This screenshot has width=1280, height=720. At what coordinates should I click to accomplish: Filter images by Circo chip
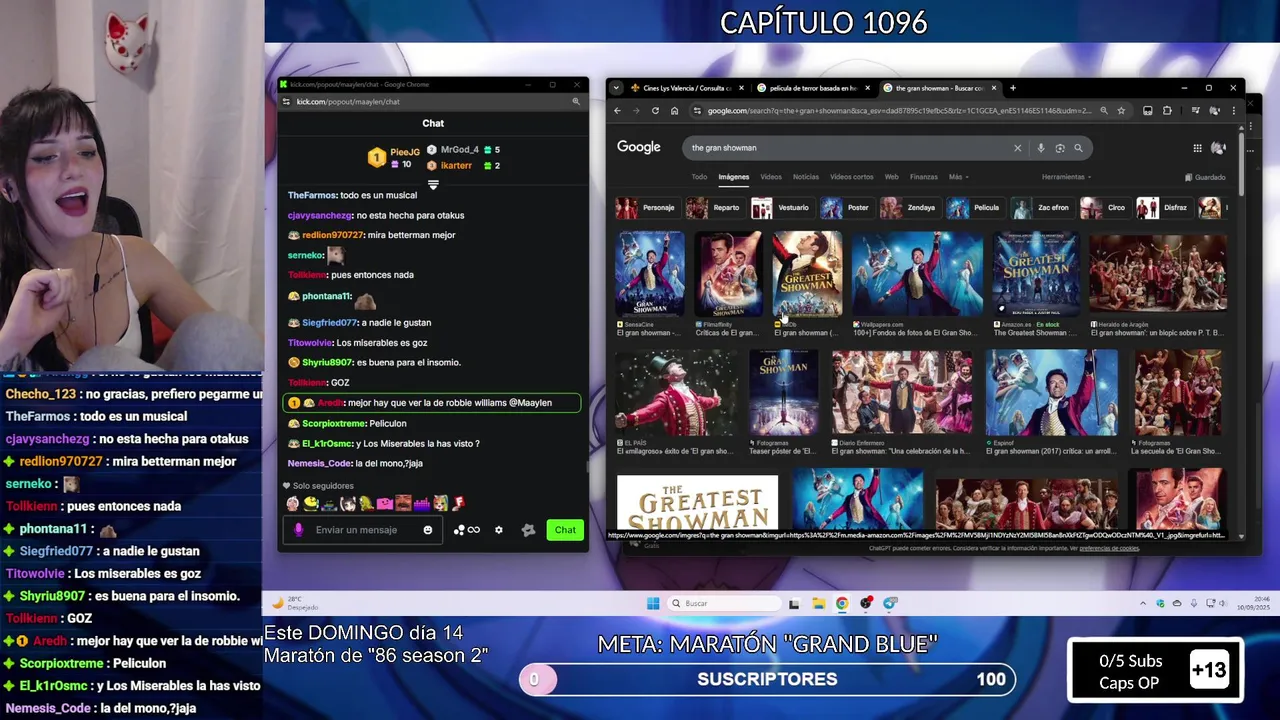[x=1105, y=208]
